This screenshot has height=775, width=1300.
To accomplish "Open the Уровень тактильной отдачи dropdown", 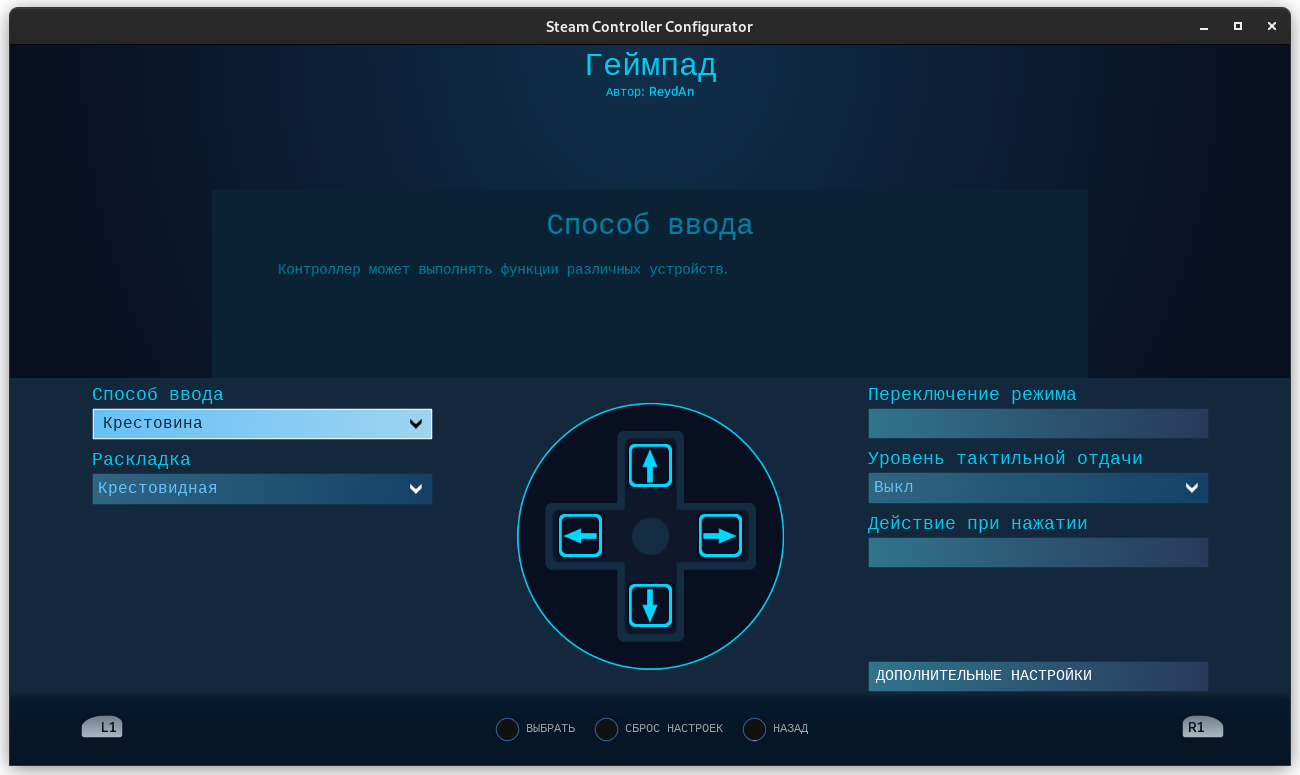I will 1038,488.
